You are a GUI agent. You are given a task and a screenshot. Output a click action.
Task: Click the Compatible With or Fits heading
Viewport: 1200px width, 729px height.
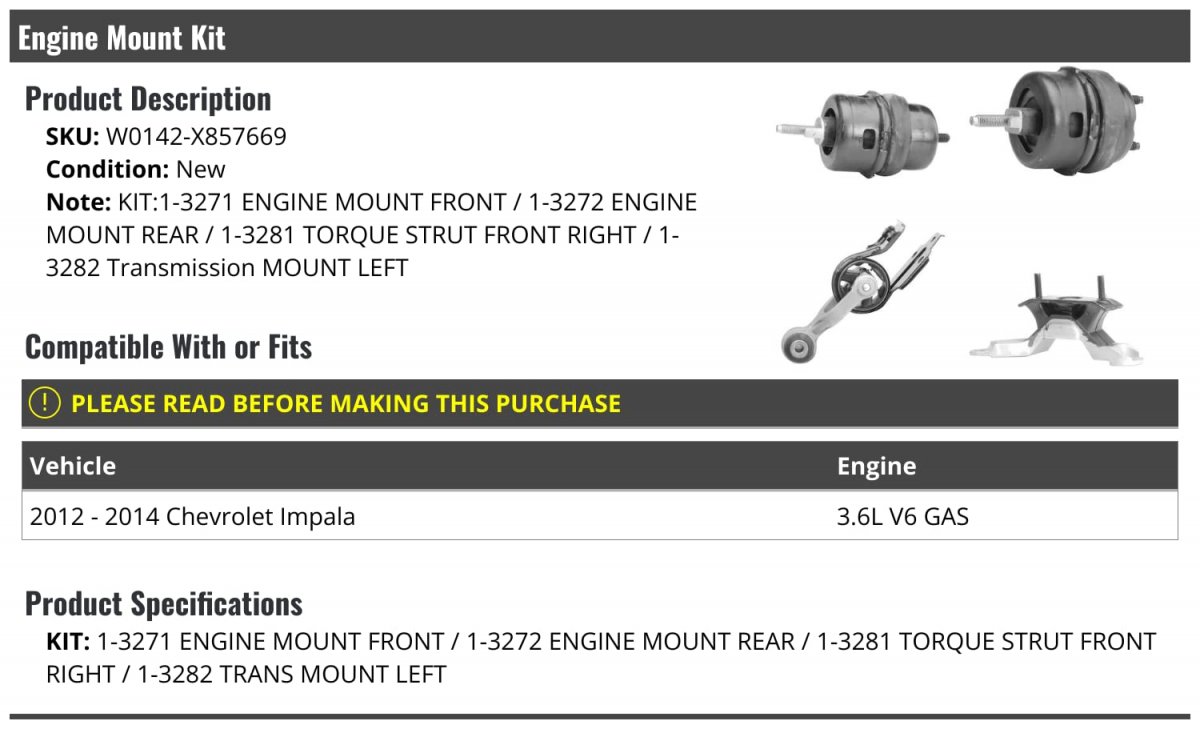pyautogui.click(x=168, y=347)
